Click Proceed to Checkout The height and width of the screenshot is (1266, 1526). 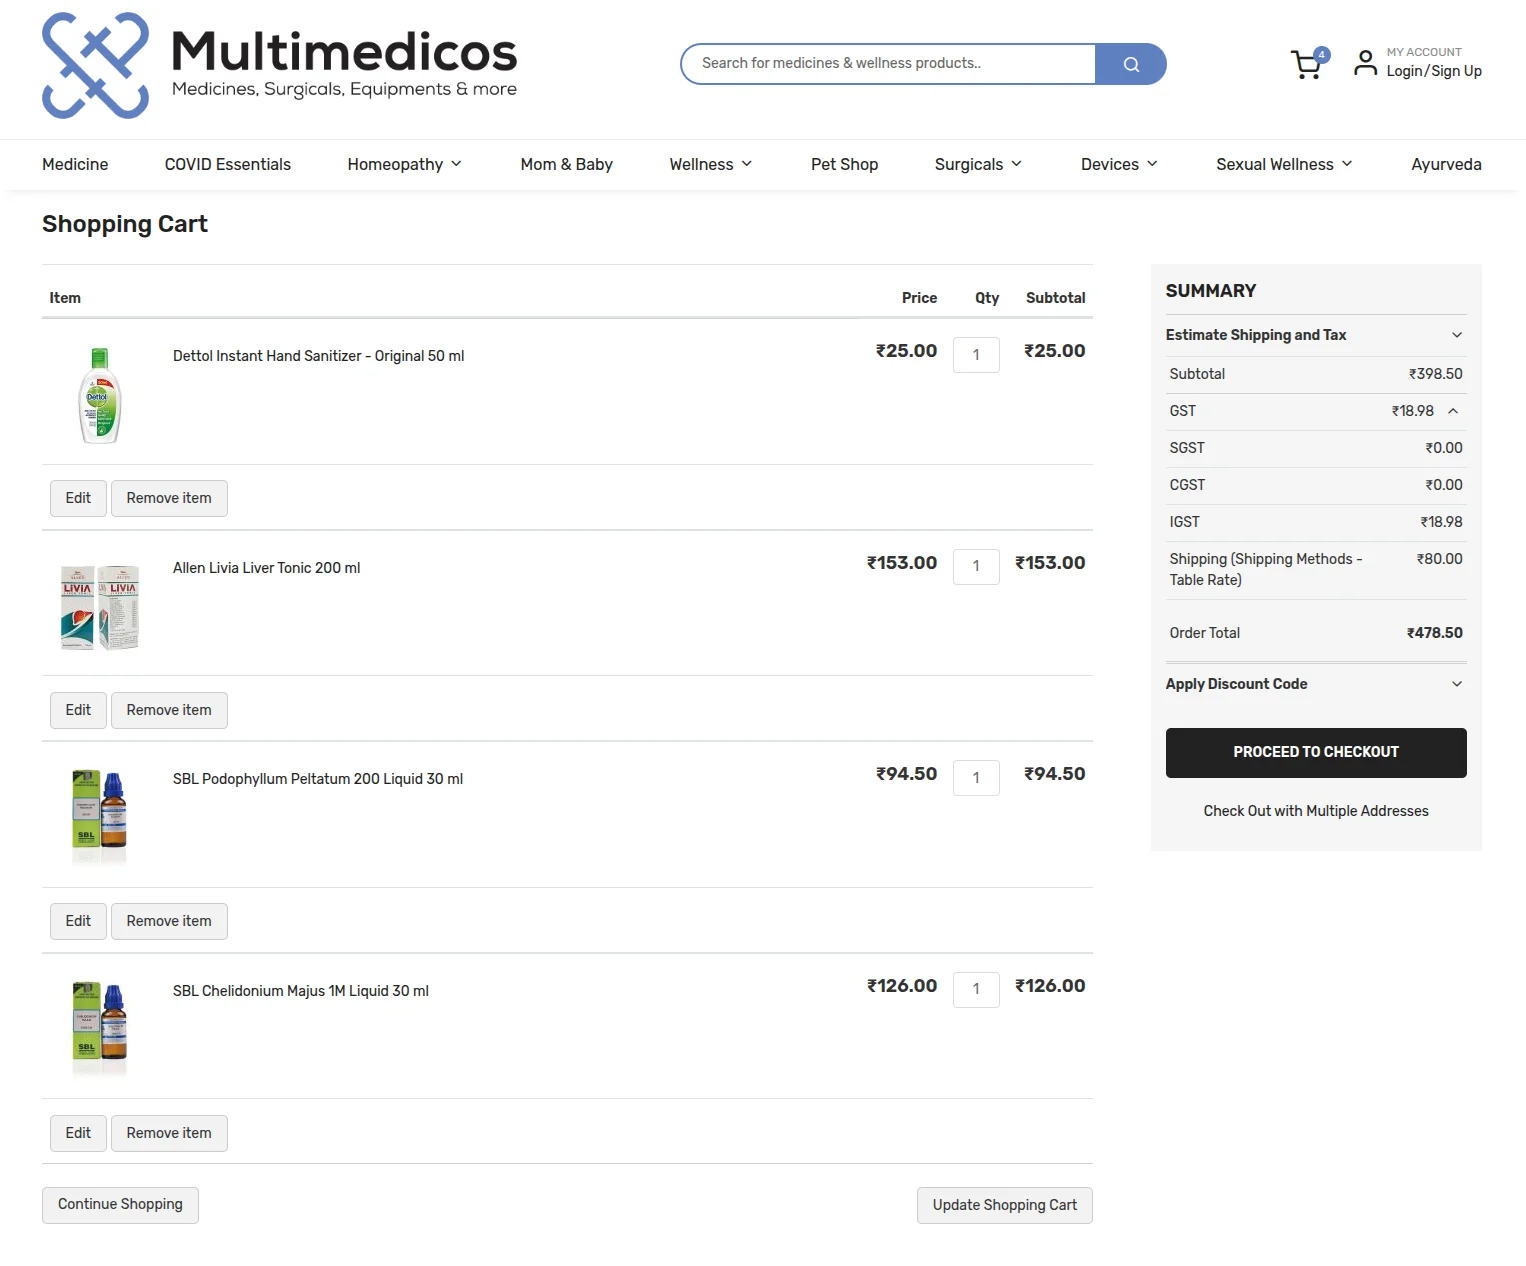[x=1315, y=752]
